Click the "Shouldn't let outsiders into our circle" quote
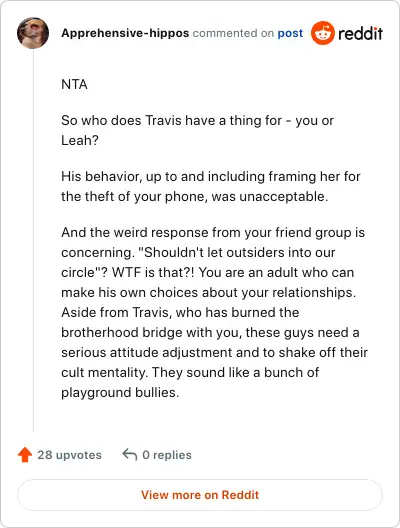This screenshot has width=400, height=528. [x=198, y=262]
